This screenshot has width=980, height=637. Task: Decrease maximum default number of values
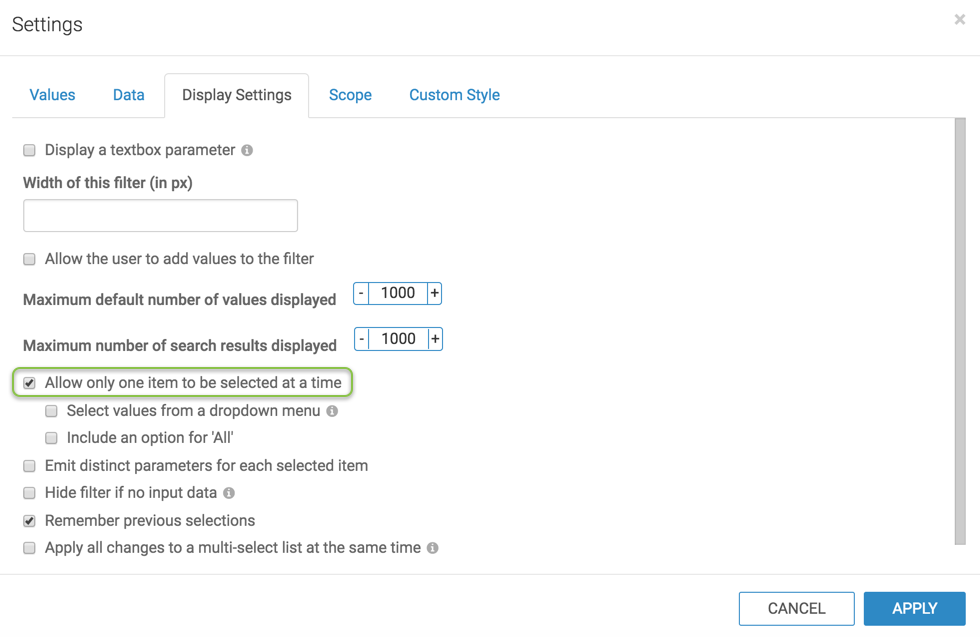(x=361, y=293)
